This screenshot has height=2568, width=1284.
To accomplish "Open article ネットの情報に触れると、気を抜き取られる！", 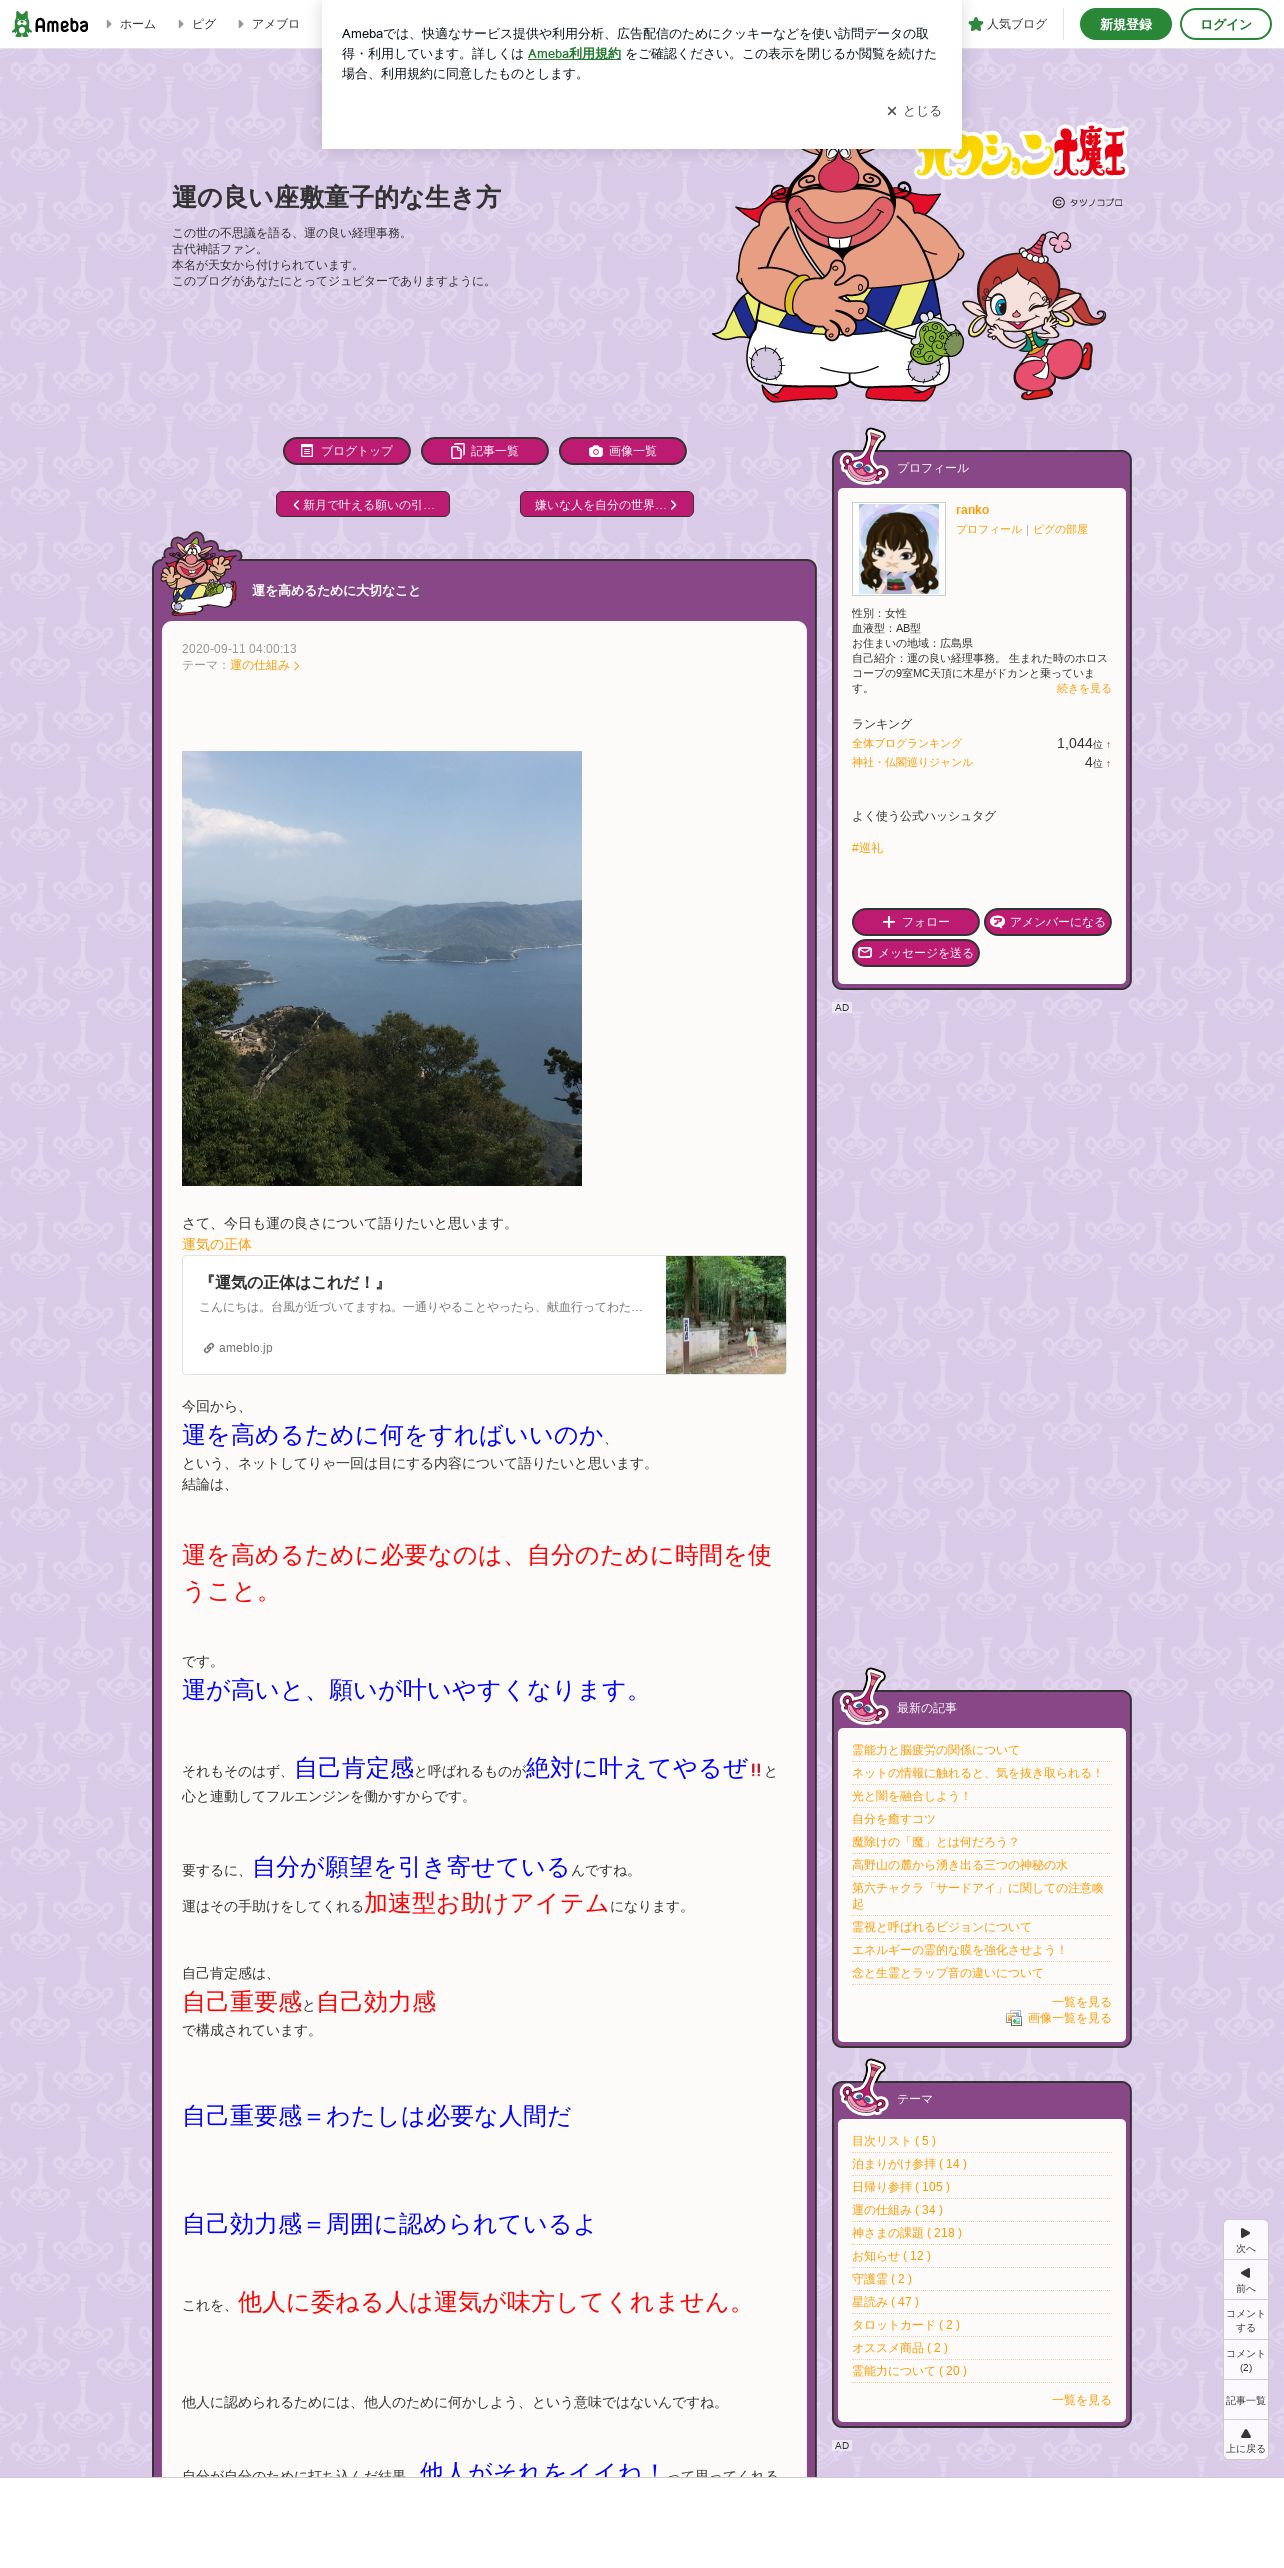I will [x=978, y=1773].
